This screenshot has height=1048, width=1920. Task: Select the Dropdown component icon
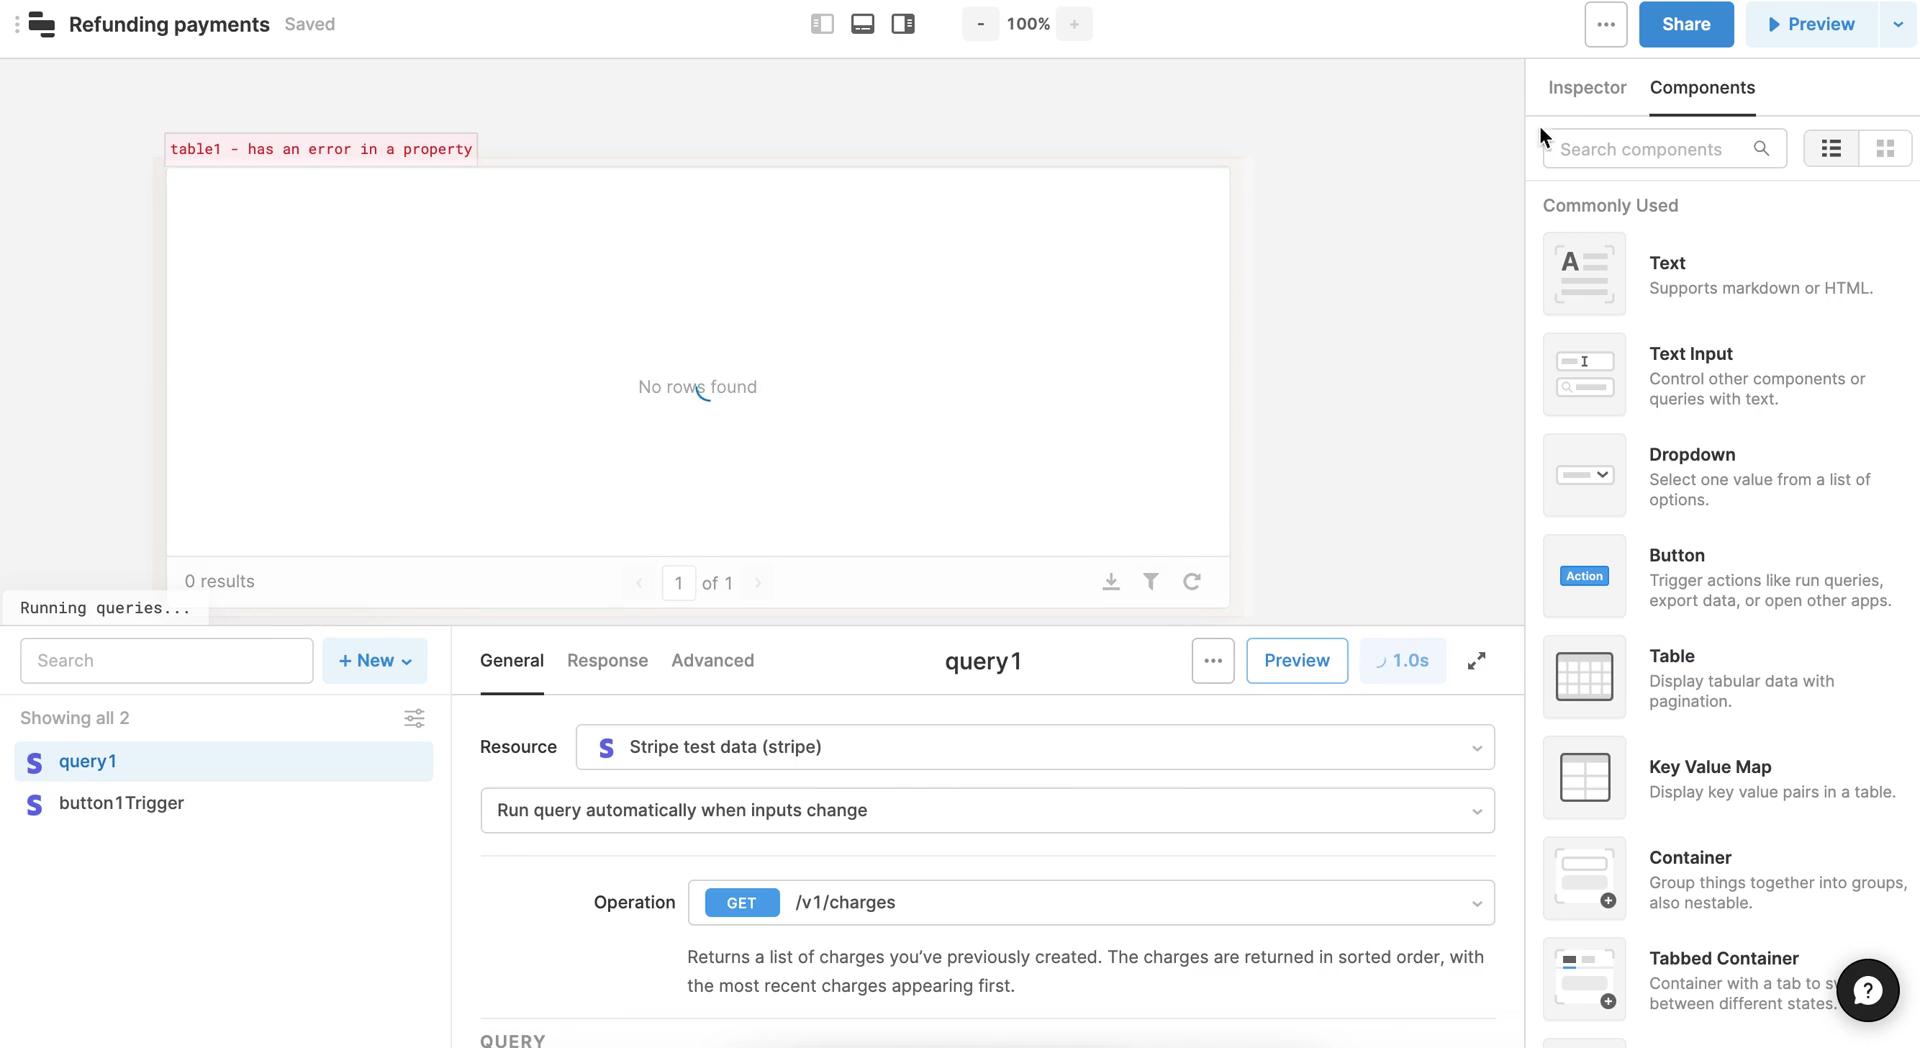(x=1584, y=475)
